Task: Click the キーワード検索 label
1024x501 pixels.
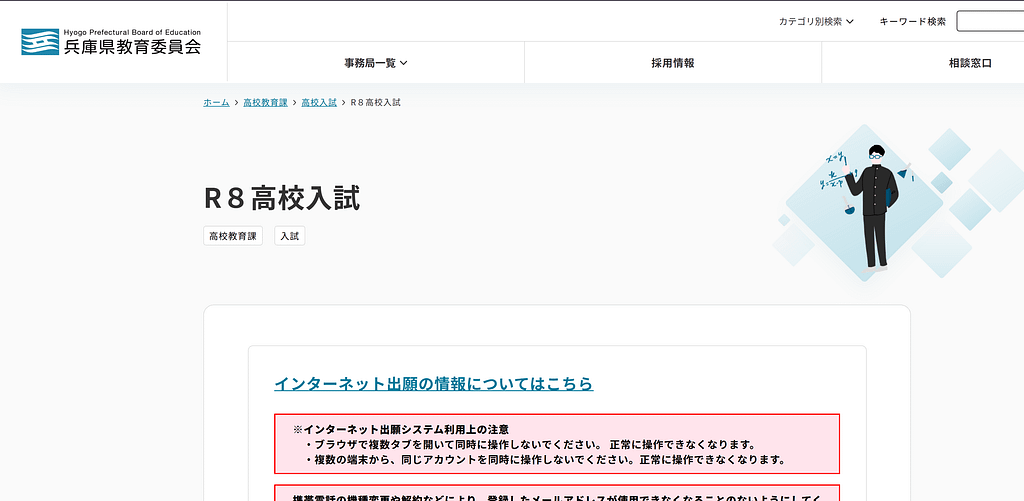Action: 912,21
